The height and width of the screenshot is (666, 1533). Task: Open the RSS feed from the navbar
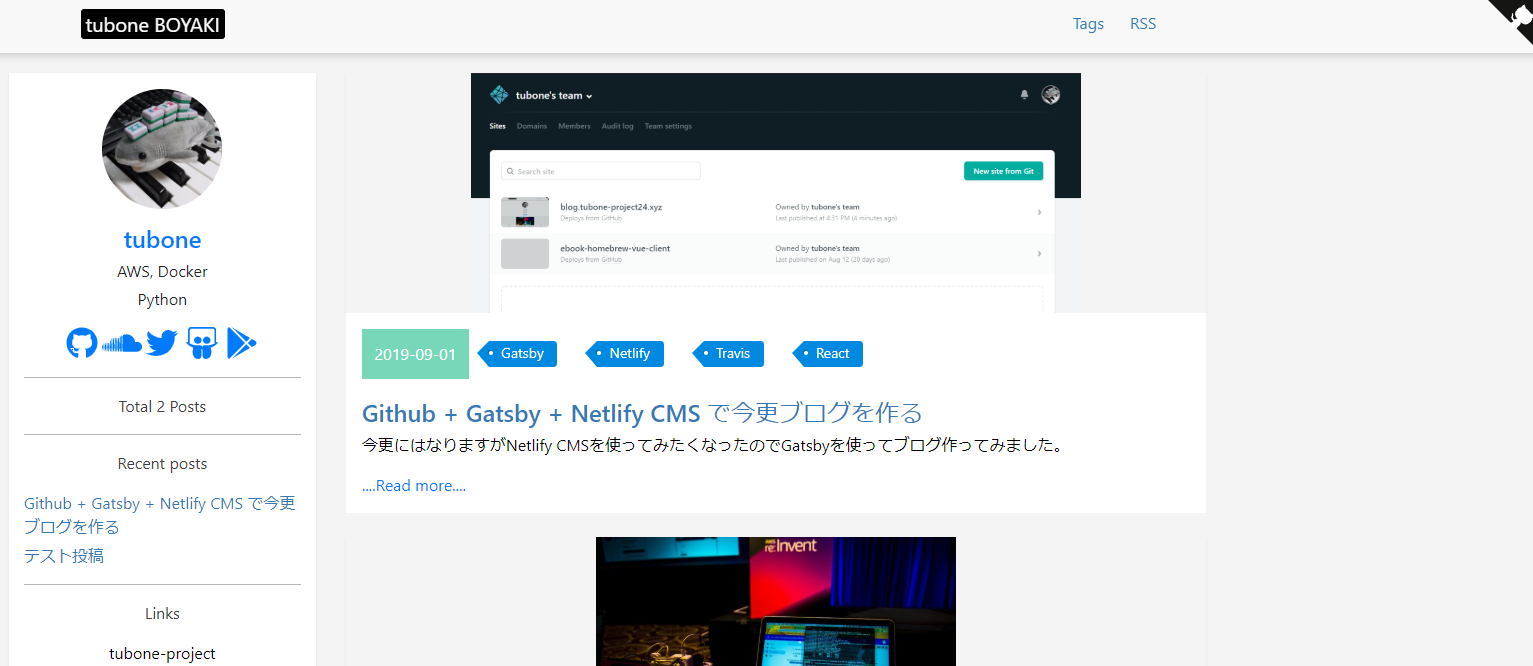point(1142,23)
